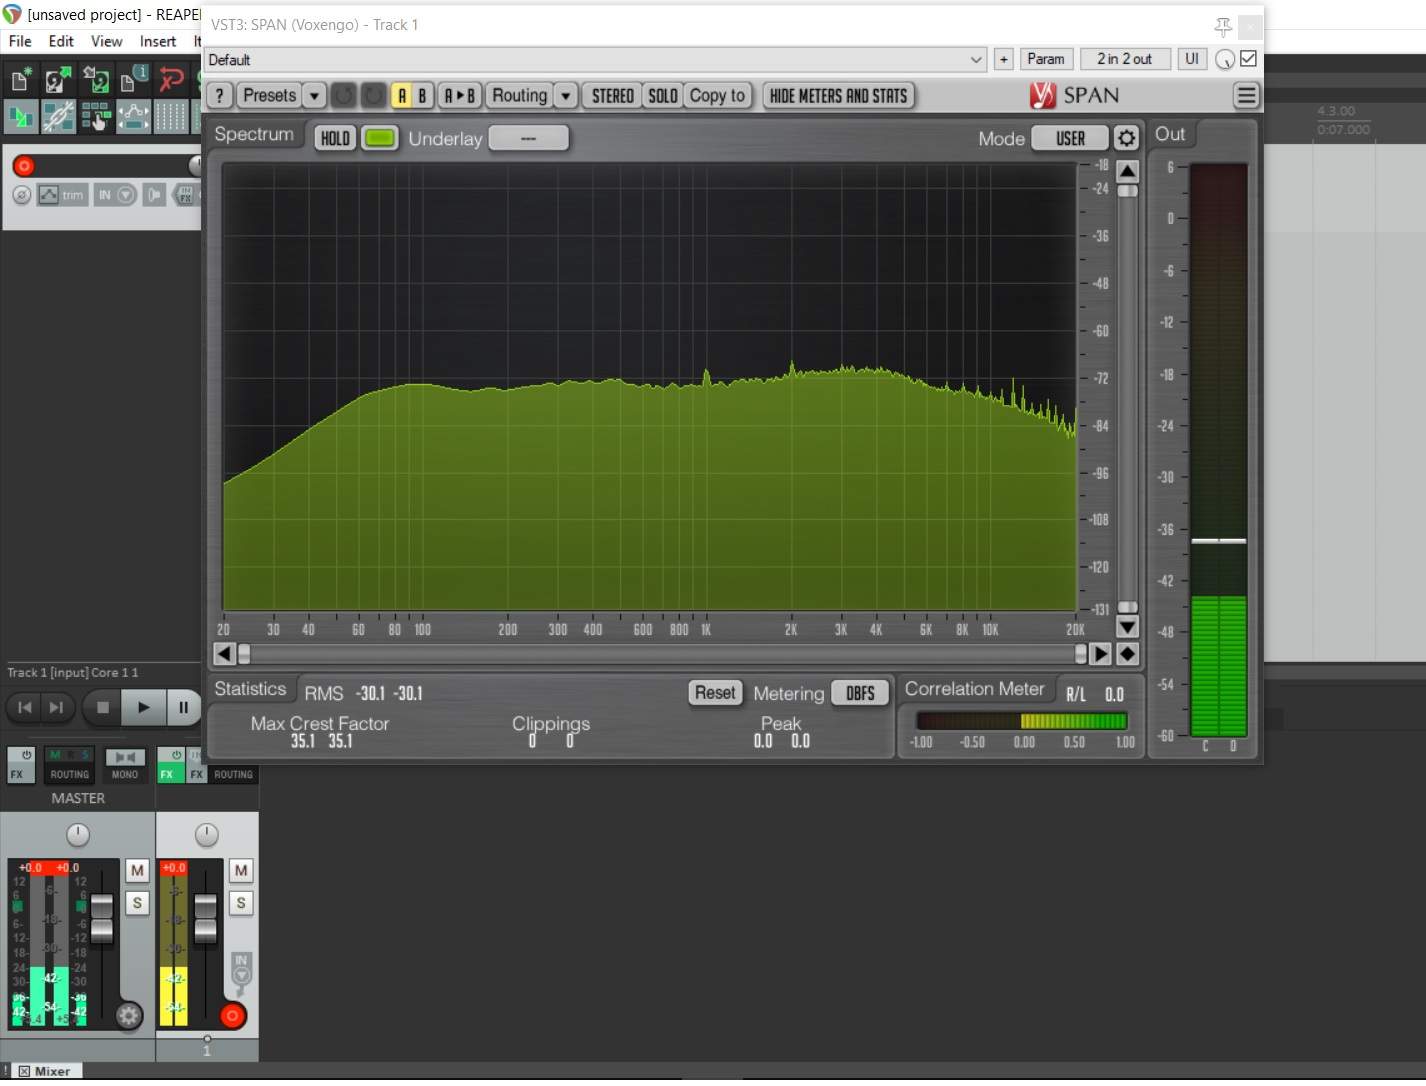Image resolution: width=1426 pixels, height=1086 pixels.
Task: Click the Stop transport button
Action: point(102,708)
